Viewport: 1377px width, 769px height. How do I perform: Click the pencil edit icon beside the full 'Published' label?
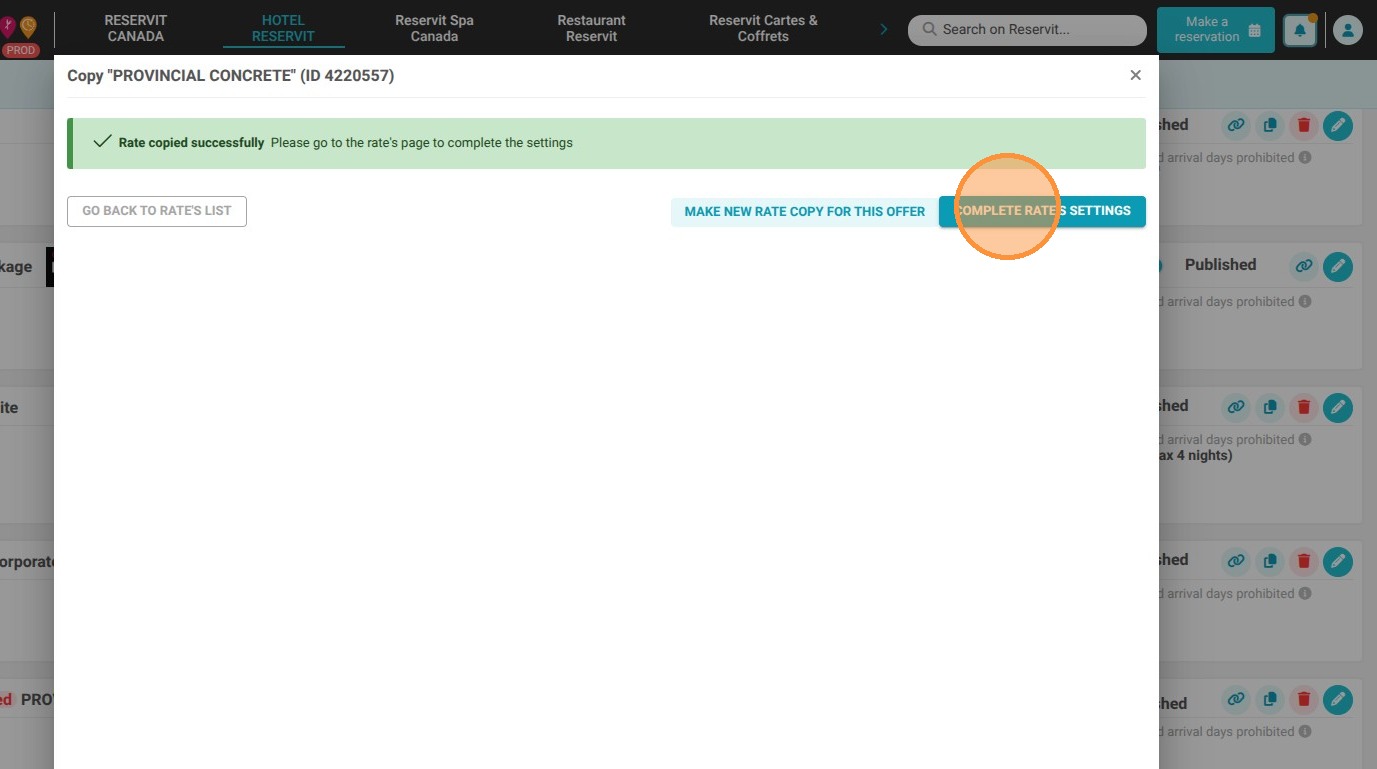coord(1338,267)
